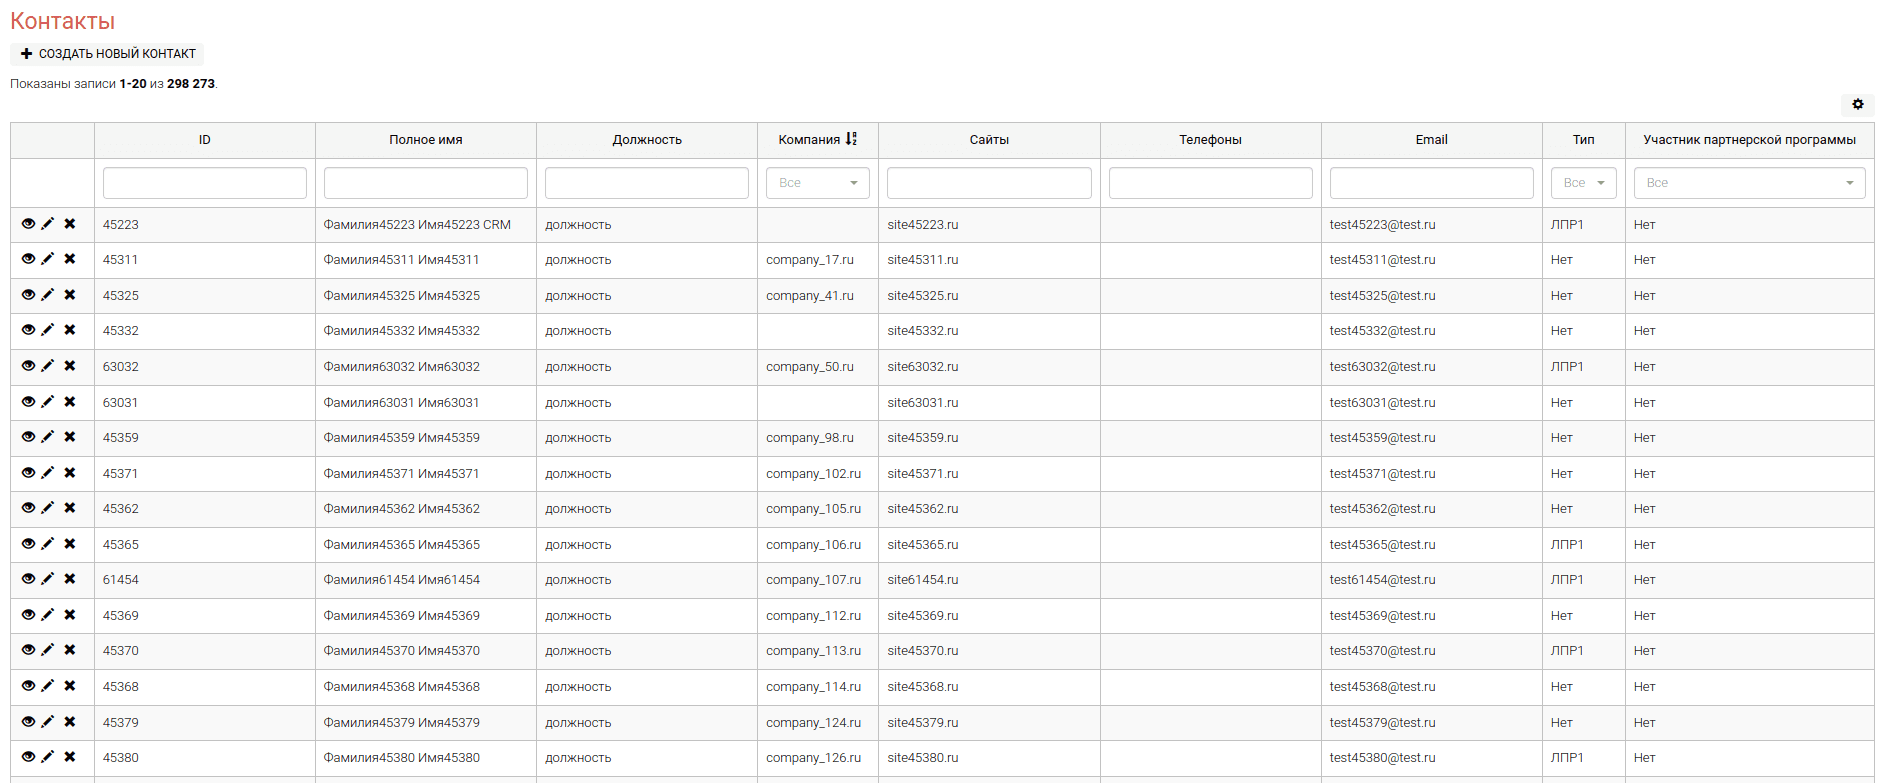
Task: Click the edit pencil icon for contact 45311
Action: pos(48,259)
